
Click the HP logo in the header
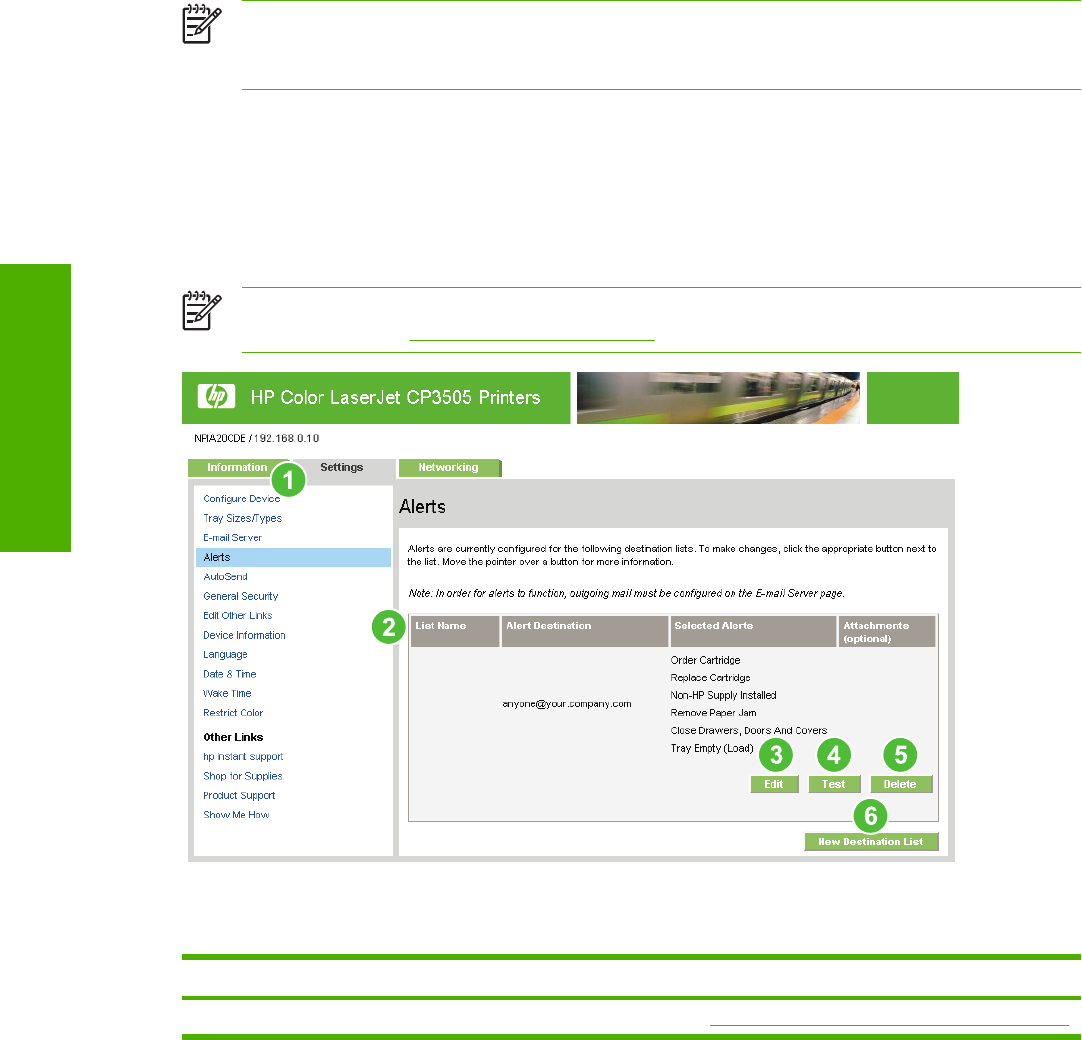click(216, 397)
